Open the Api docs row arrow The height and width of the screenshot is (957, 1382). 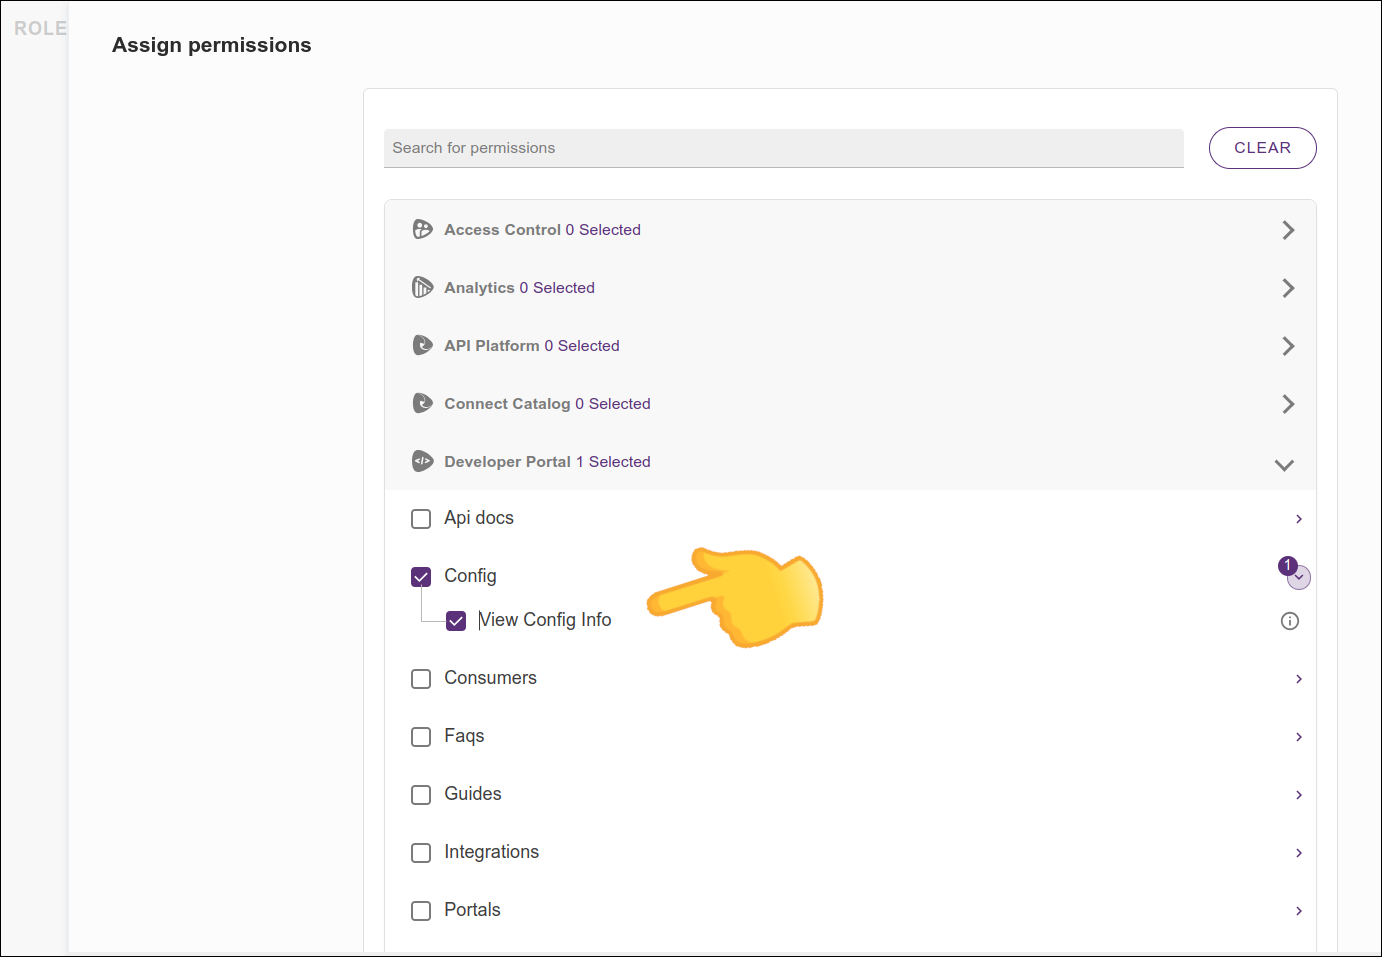1298,519
